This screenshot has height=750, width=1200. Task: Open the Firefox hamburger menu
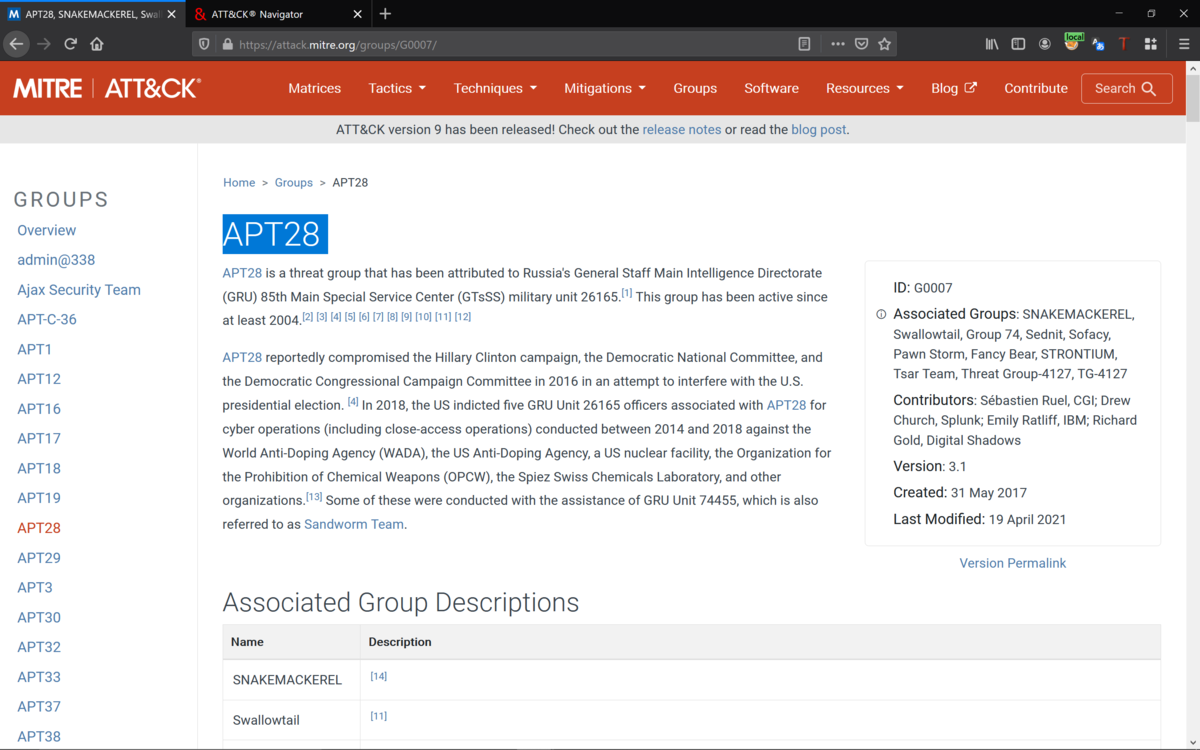point(1184,44)
